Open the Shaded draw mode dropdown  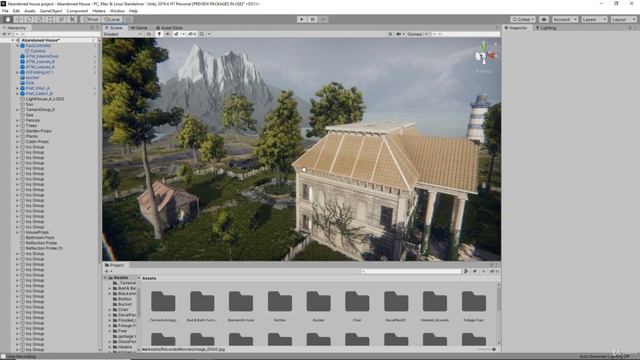122,34
